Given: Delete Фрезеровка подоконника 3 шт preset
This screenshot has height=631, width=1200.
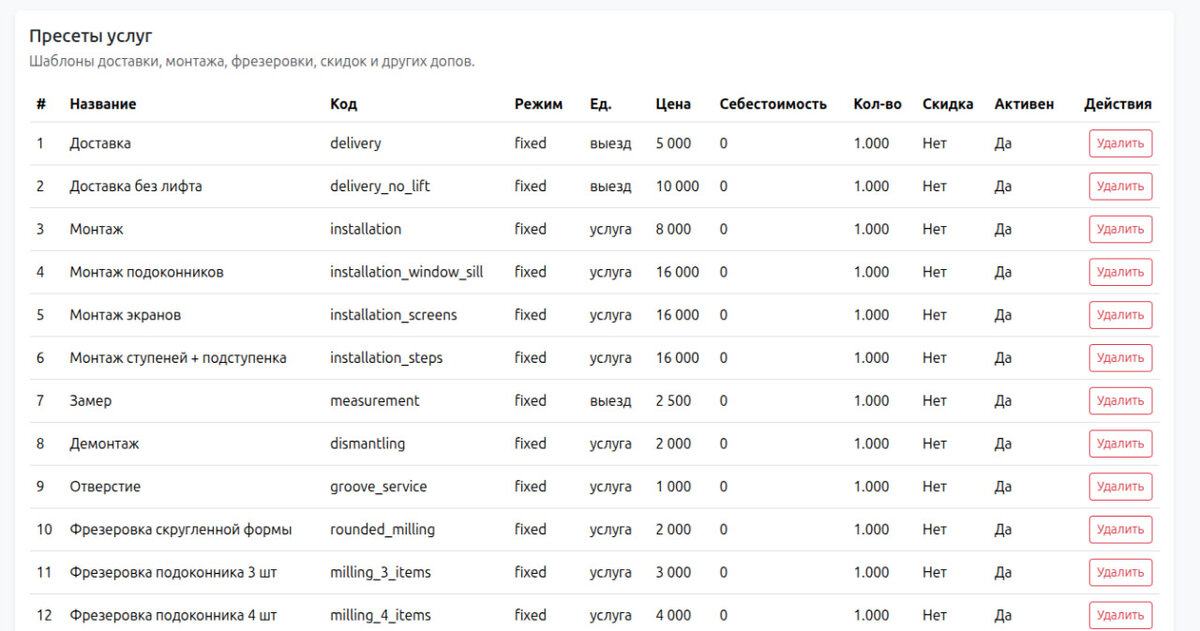Looking at the screenshot, I should pos(1120,573).
